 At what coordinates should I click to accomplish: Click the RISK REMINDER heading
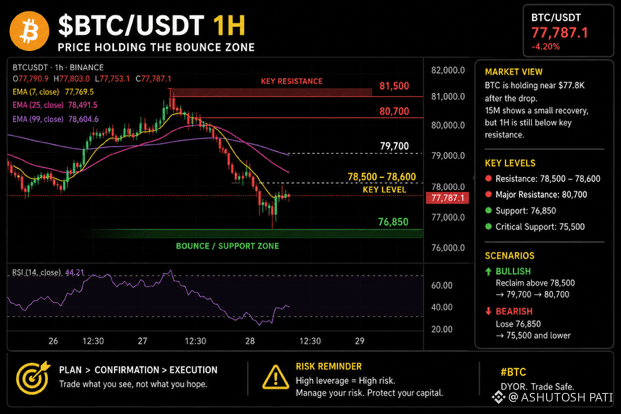pyautogui.click(x=329, y=366)
